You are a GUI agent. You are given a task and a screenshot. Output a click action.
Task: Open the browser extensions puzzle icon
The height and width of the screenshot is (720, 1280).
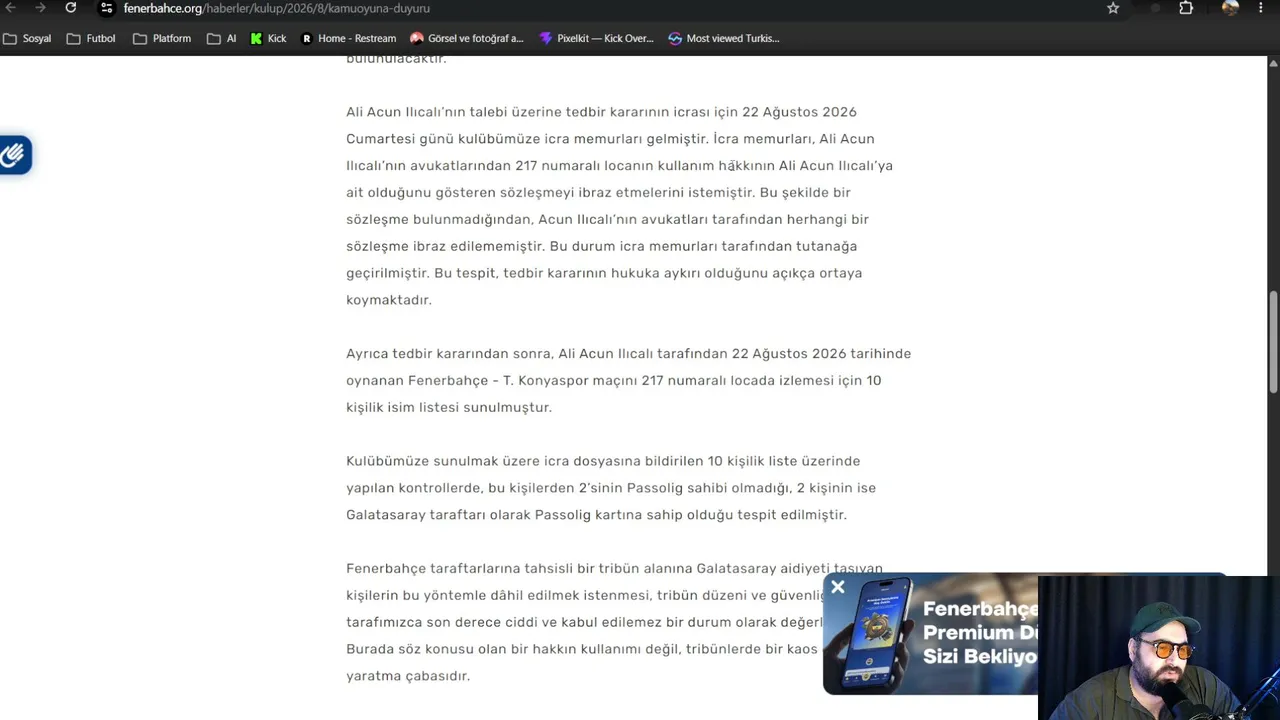tap(1186, 8)
